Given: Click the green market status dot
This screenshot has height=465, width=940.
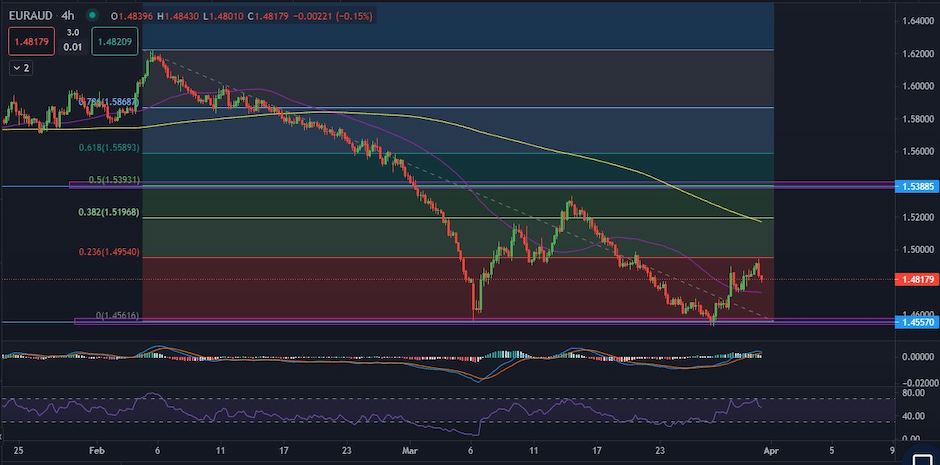Looking at the screenshot, I should pos(92,16).
